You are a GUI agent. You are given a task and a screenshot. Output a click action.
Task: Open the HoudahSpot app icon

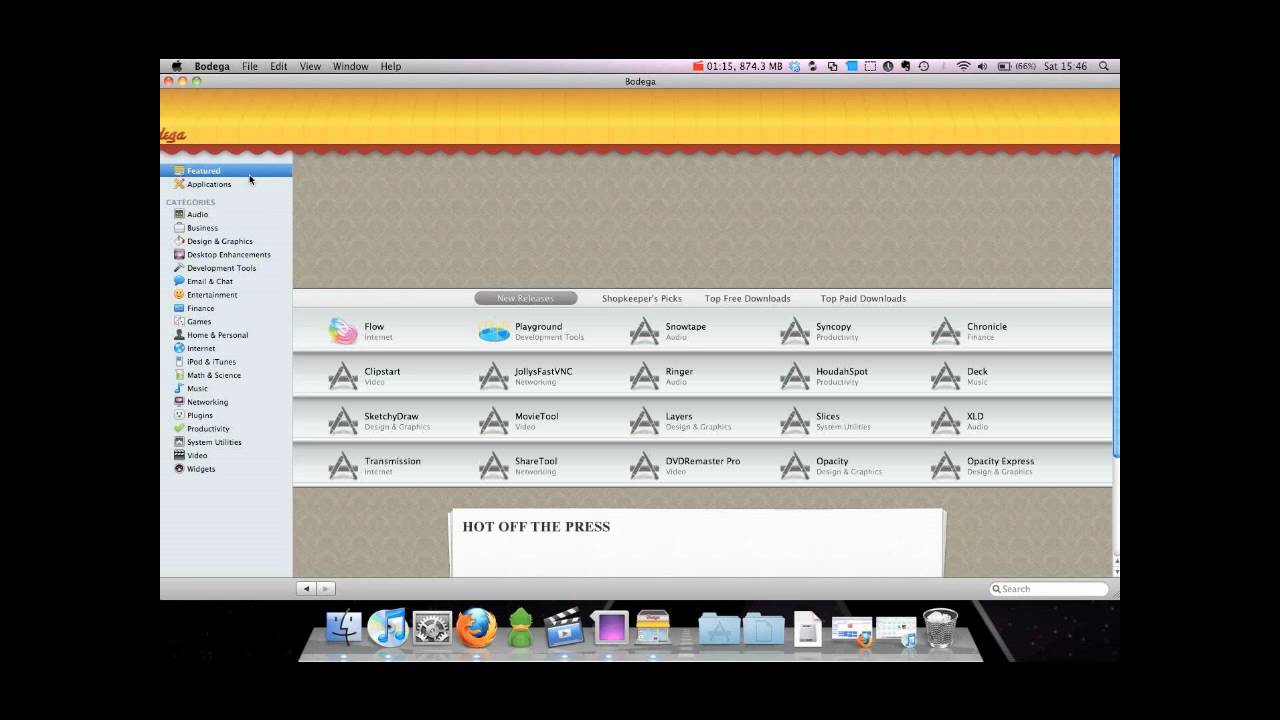tap(795, 376)
